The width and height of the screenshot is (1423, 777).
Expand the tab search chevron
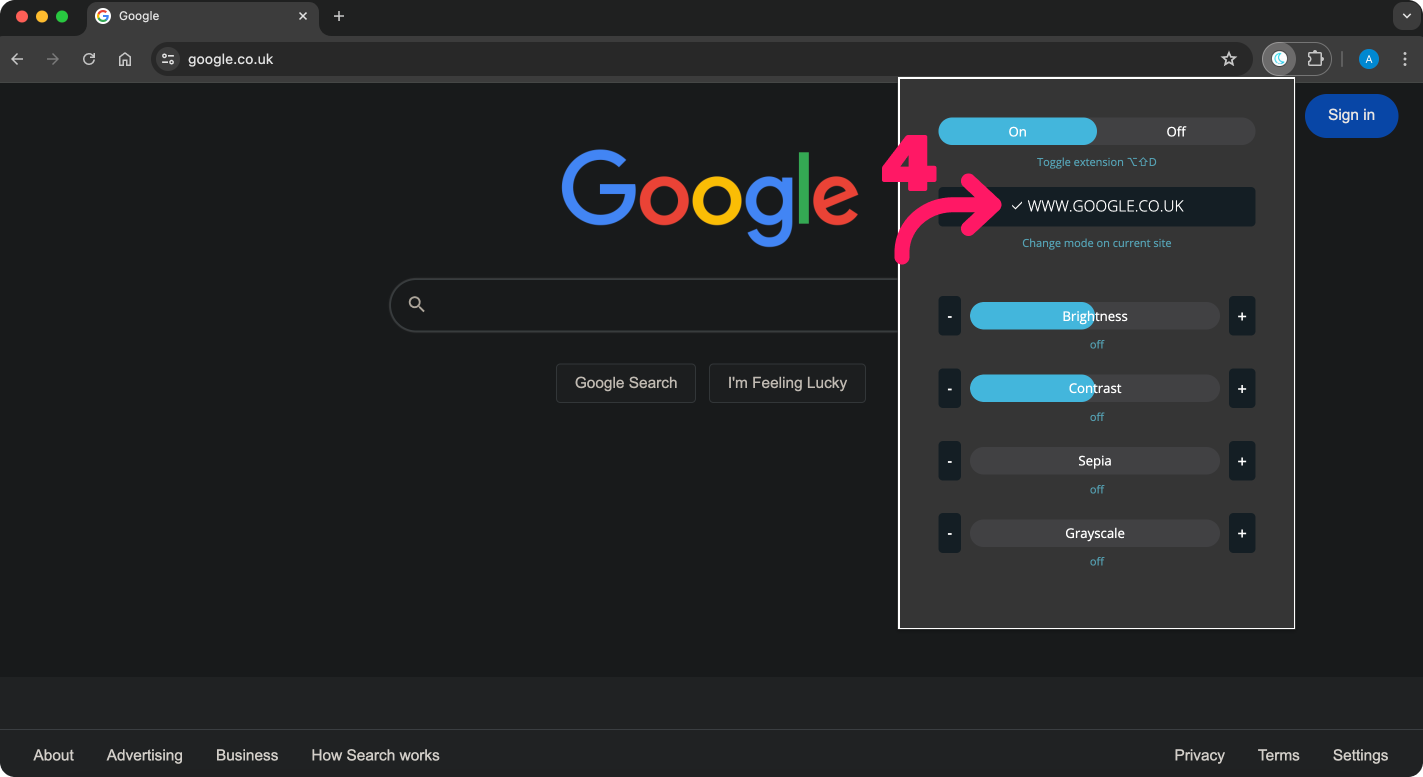click(x=1406, y=16)
